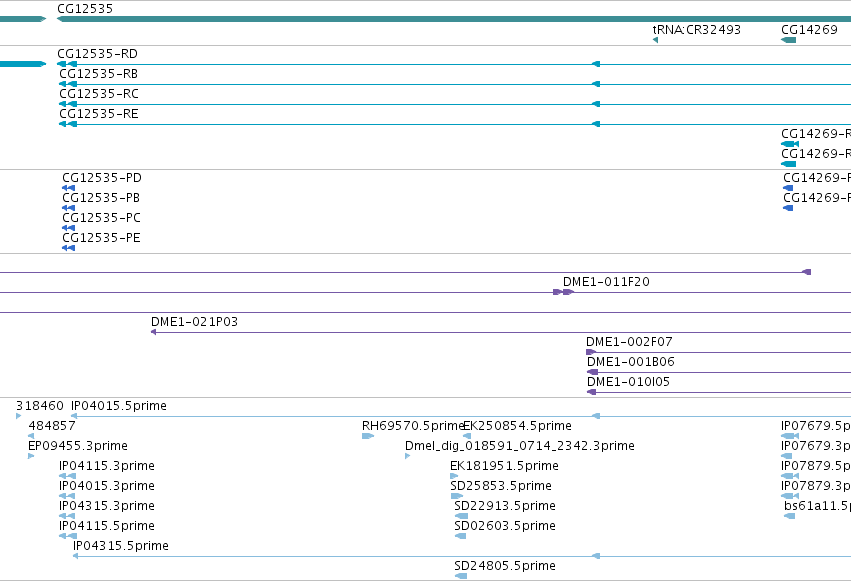Select protein CG12535-PC label
851x581 pixels.
coord(101,218)
